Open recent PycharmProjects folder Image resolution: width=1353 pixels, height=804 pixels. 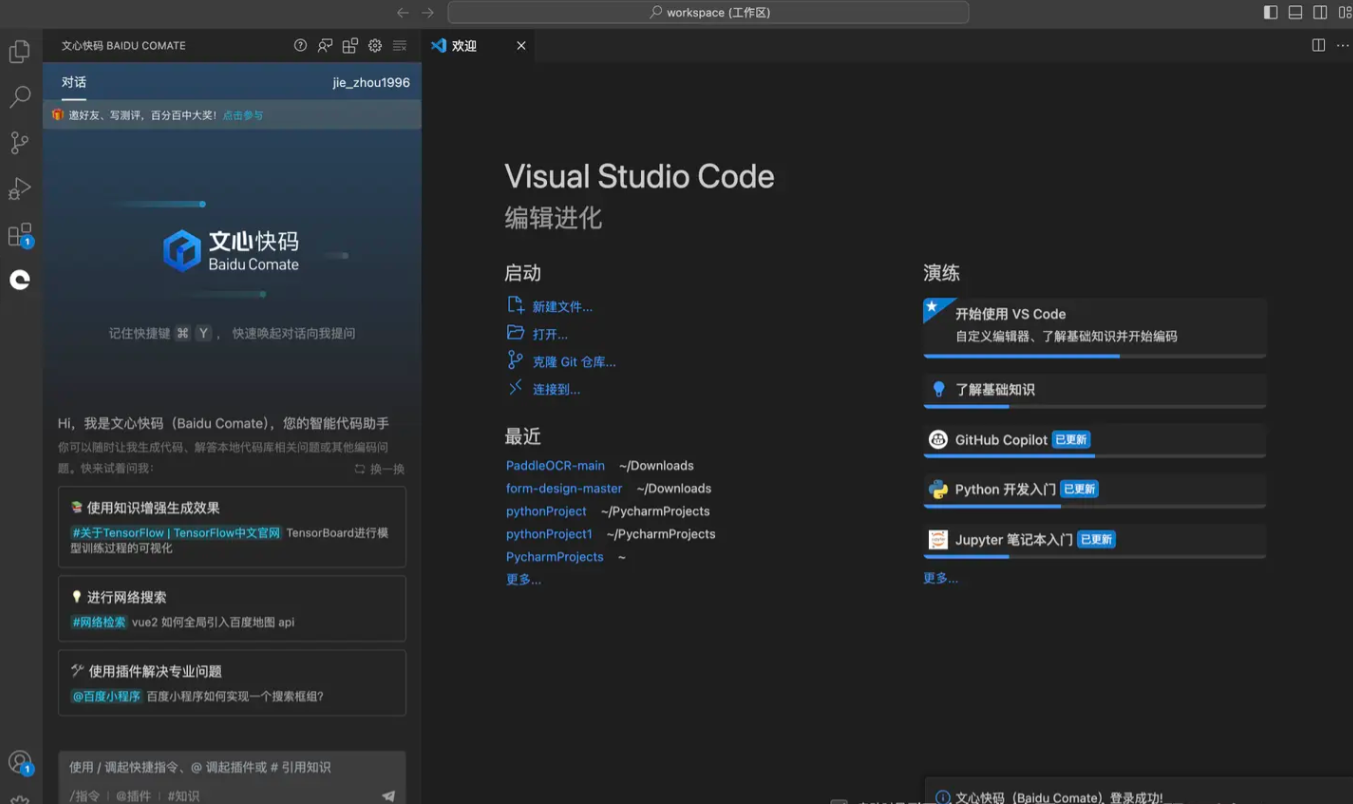coord(555,557)
